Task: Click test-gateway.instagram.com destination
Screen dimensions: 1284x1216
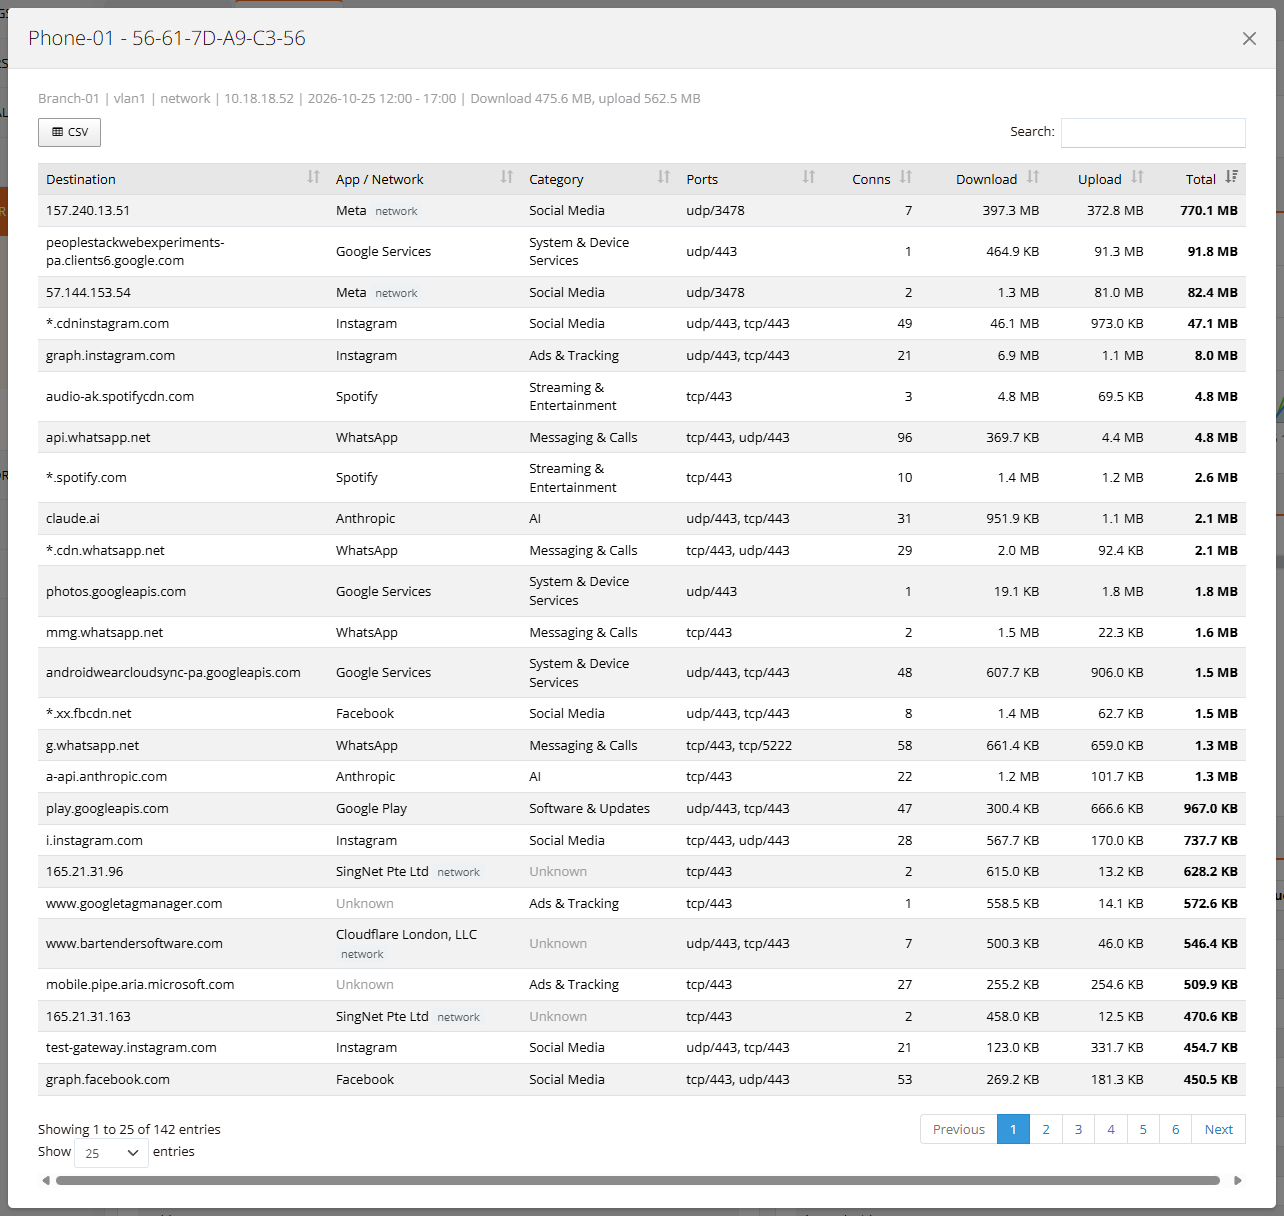Action: 131,1047
